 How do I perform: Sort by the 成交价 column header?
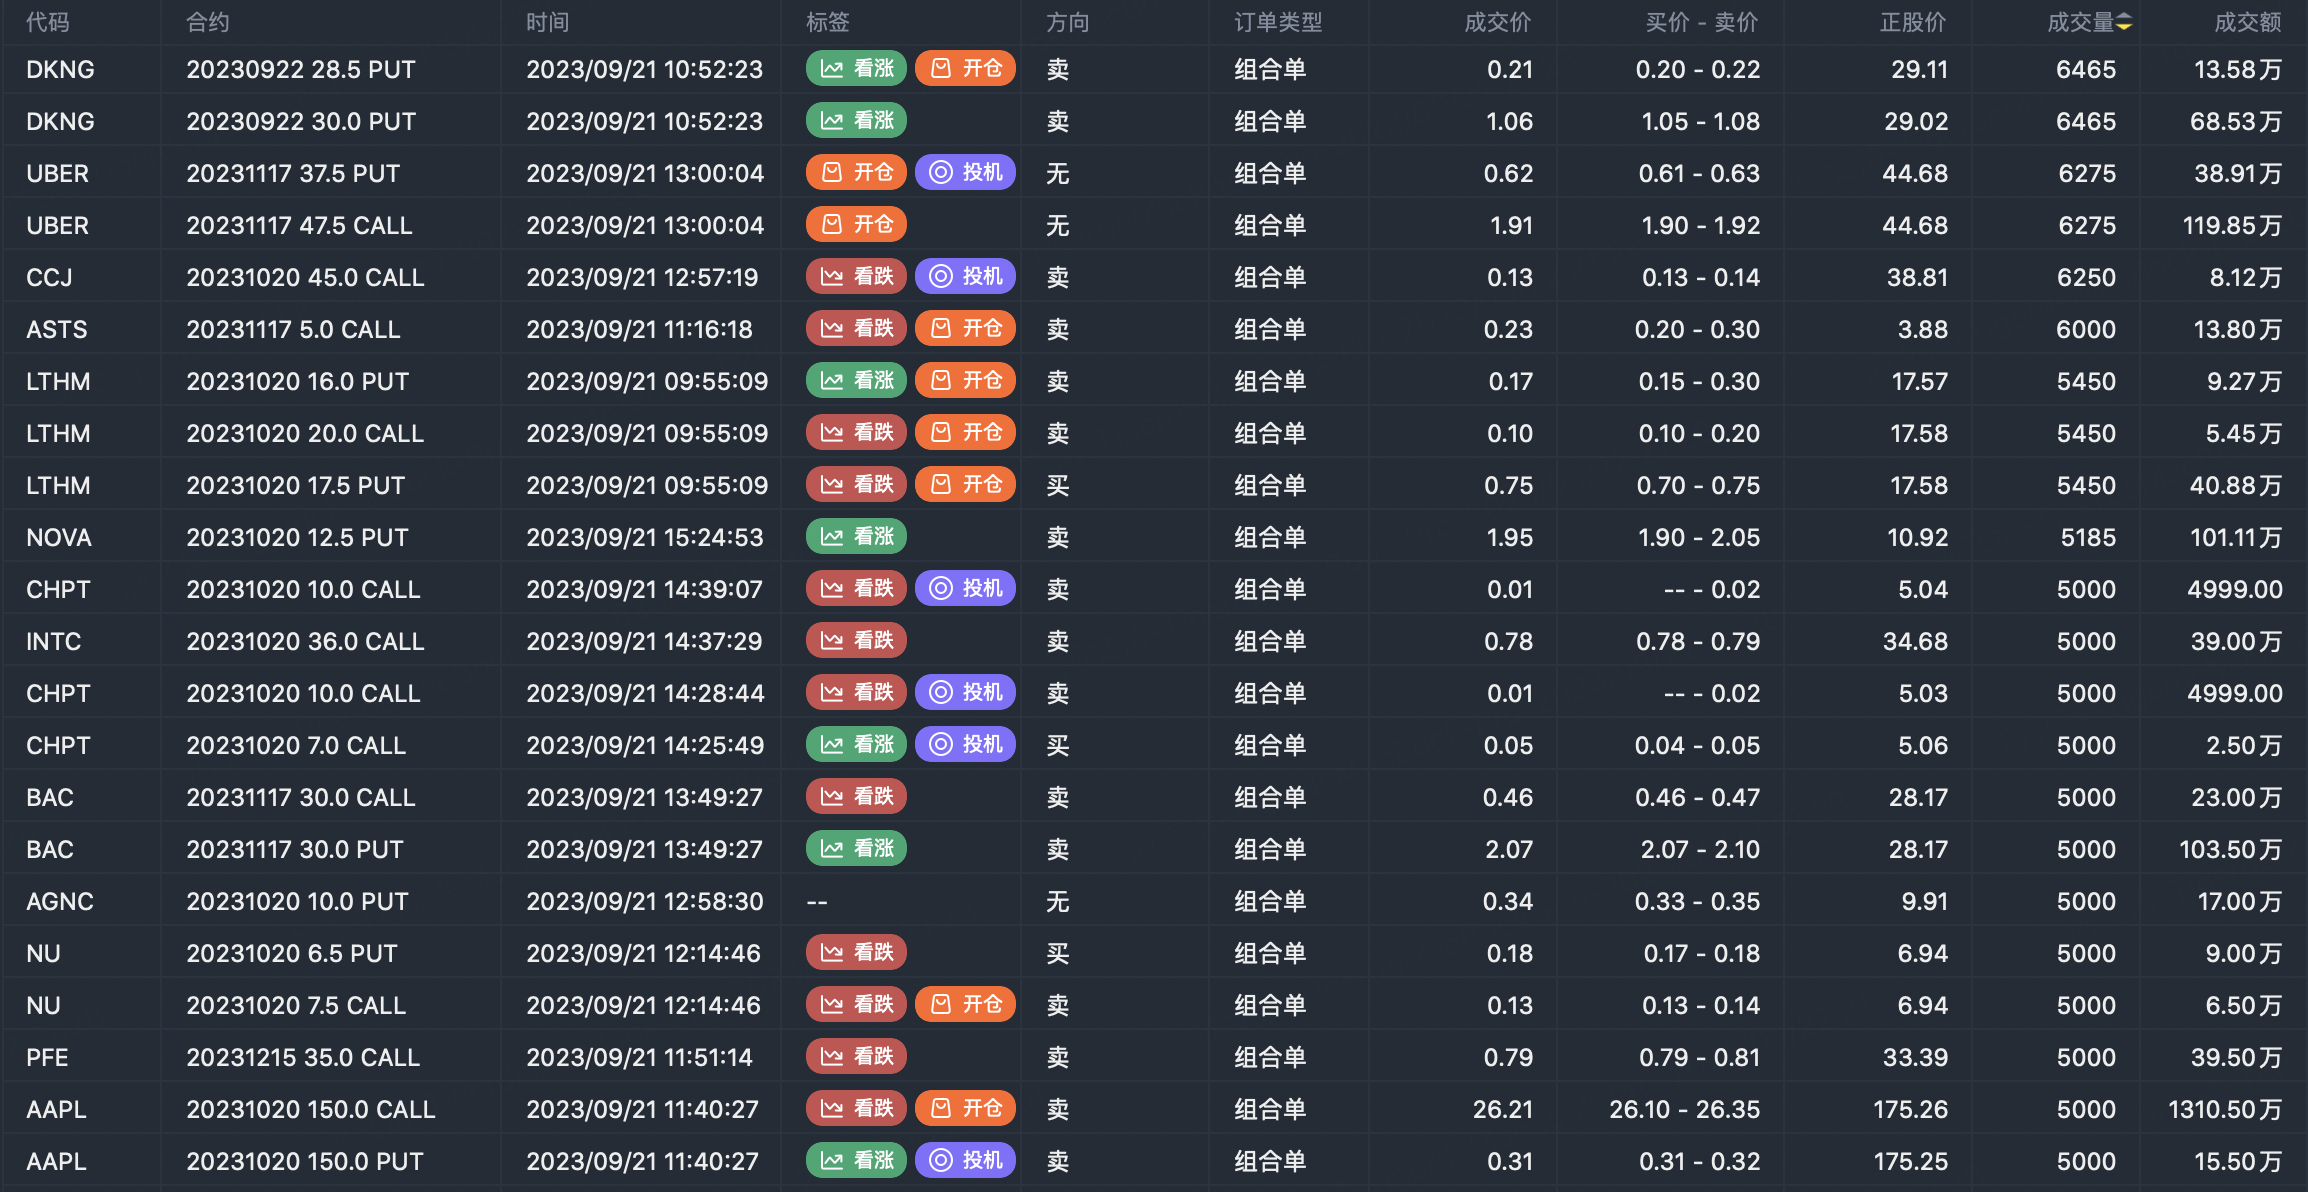click(1498, 22)
